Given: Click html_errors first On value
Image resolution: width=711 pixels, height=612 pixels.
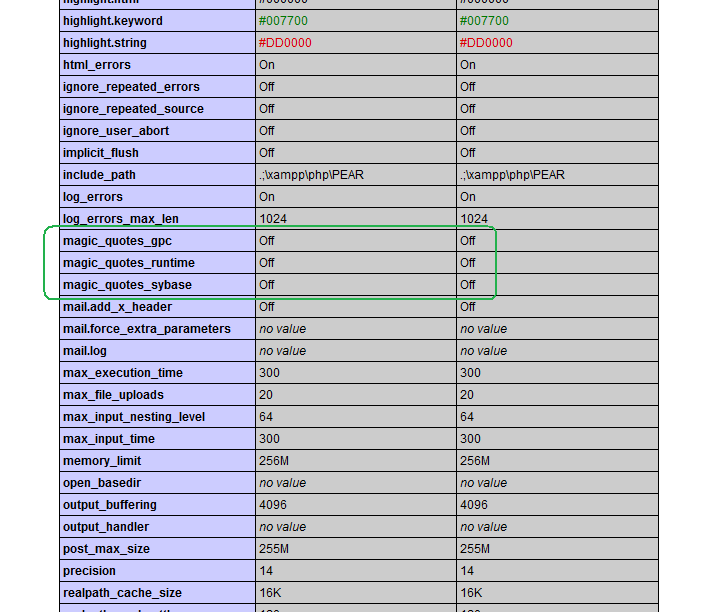Looking at the screenshot, I should pyautogui.click(x=267, y=65).
